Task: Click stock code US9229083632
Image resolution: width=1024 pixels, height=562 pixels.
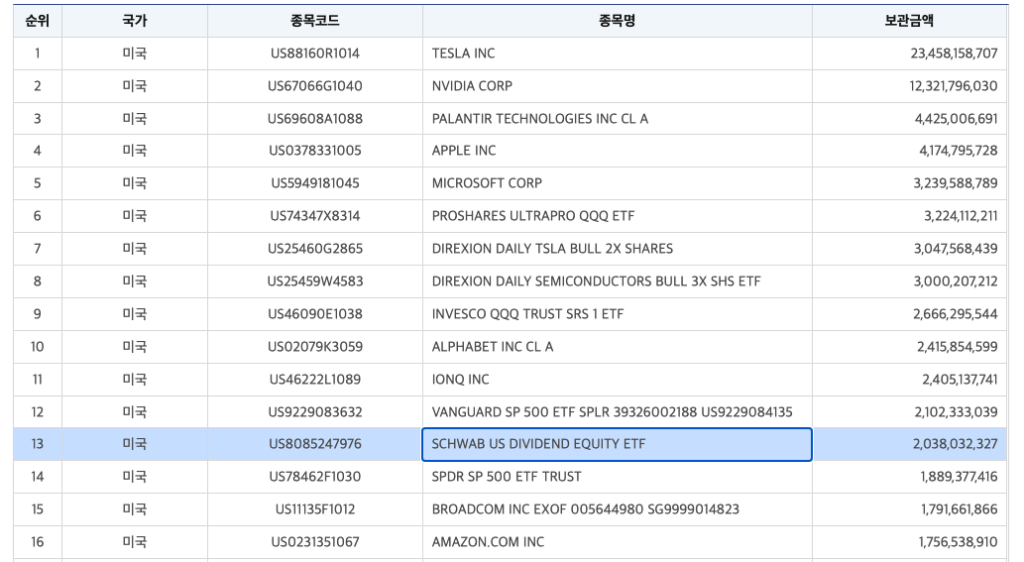Action: (315, 412)
